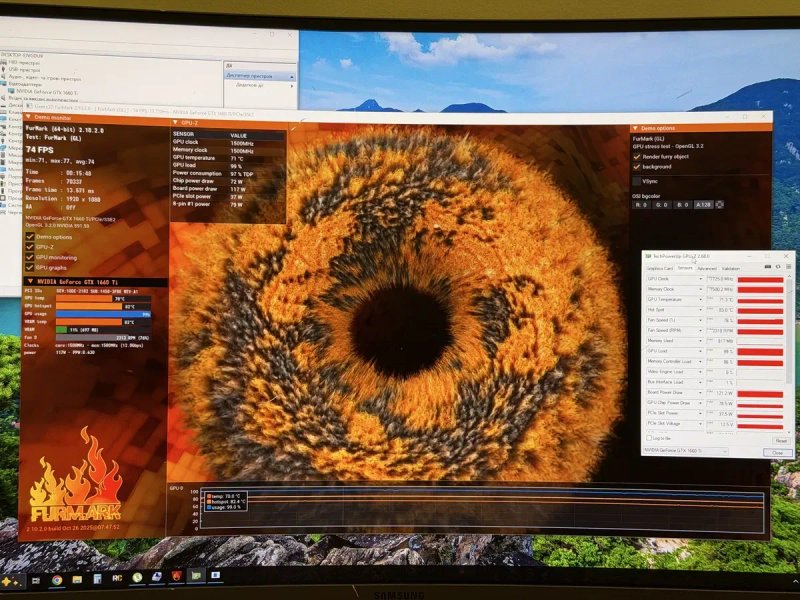Open the rightmost blue window taskbar icon
800x600 pixels.
(x=216, y=576)
